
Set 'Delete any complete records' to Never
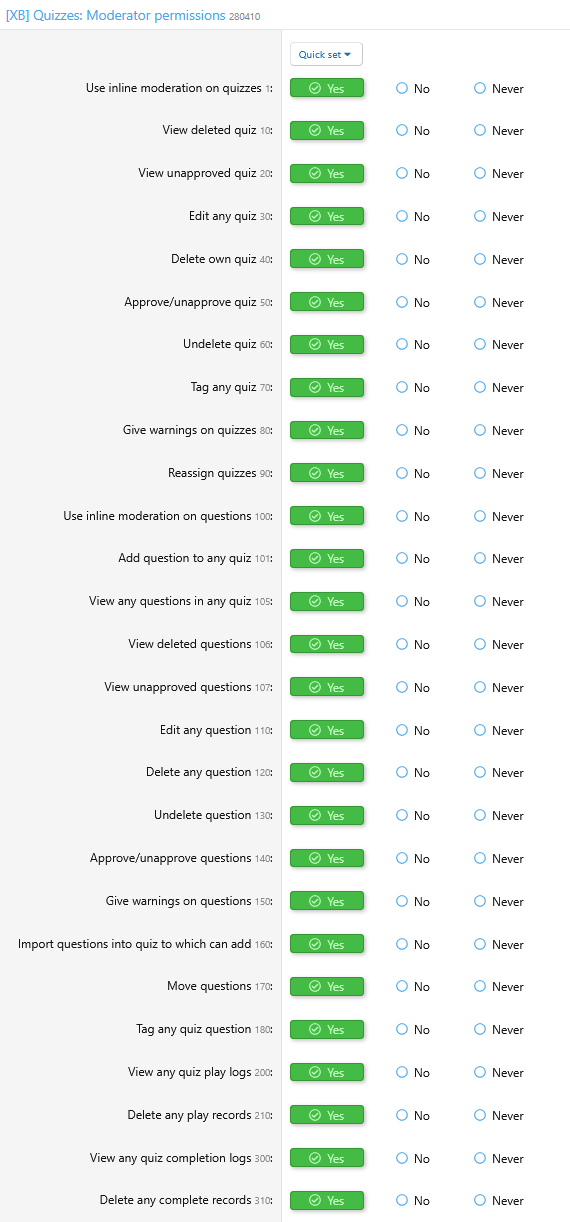[x=499, y=1201]
